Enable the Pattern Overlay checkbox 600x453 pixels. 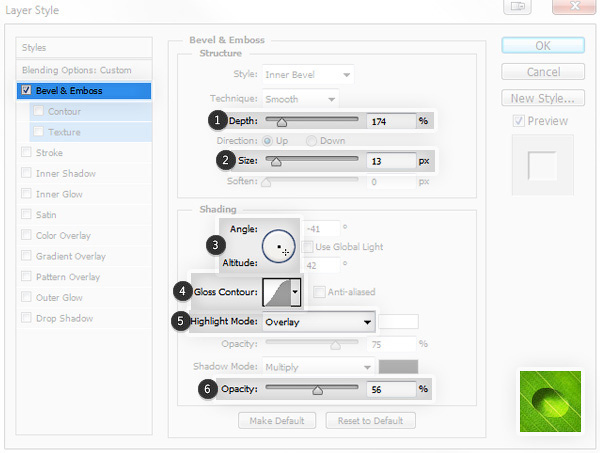pos(26,276)
